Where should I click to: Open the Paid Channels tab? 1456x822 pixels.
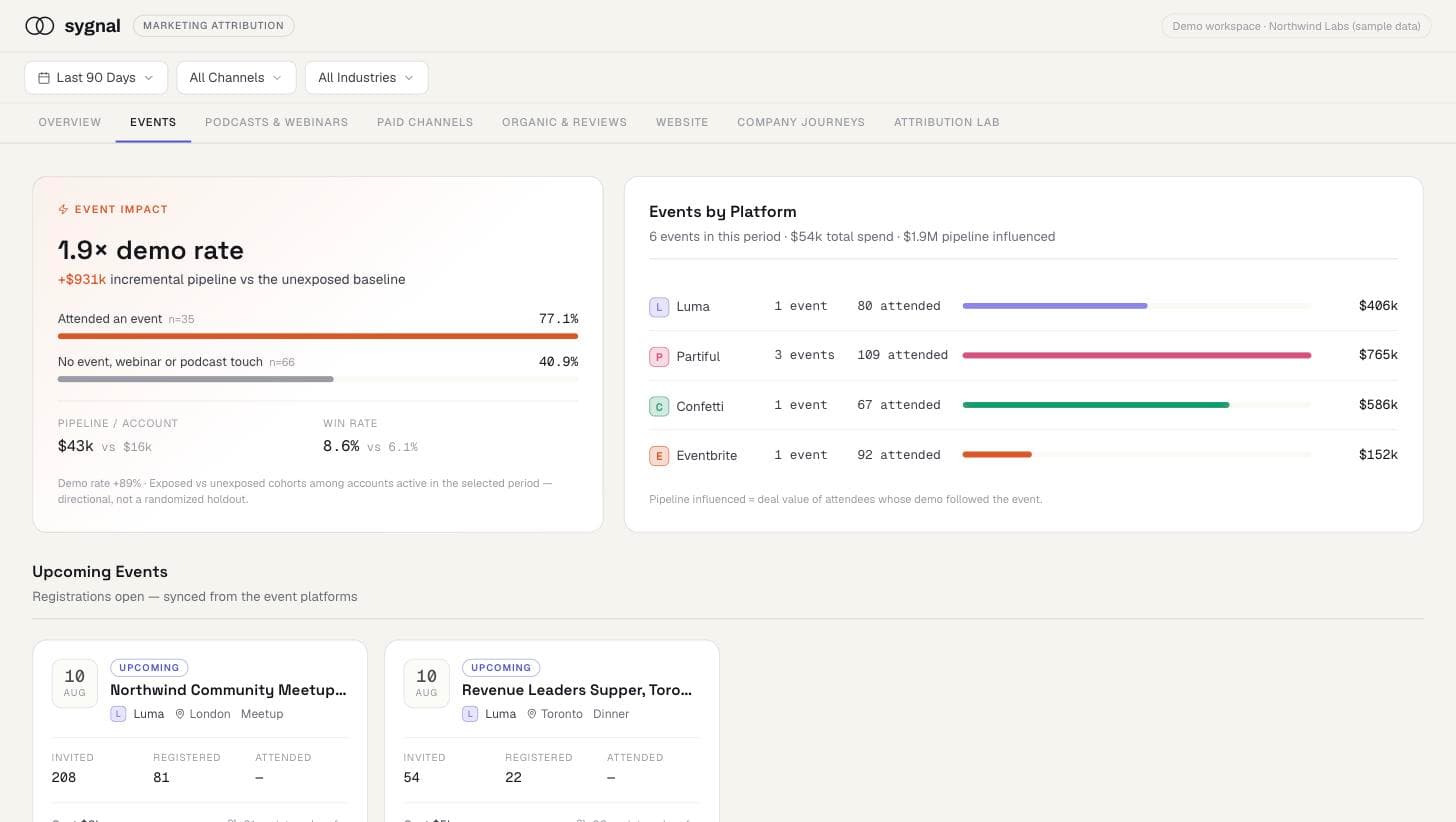point(425,122)
